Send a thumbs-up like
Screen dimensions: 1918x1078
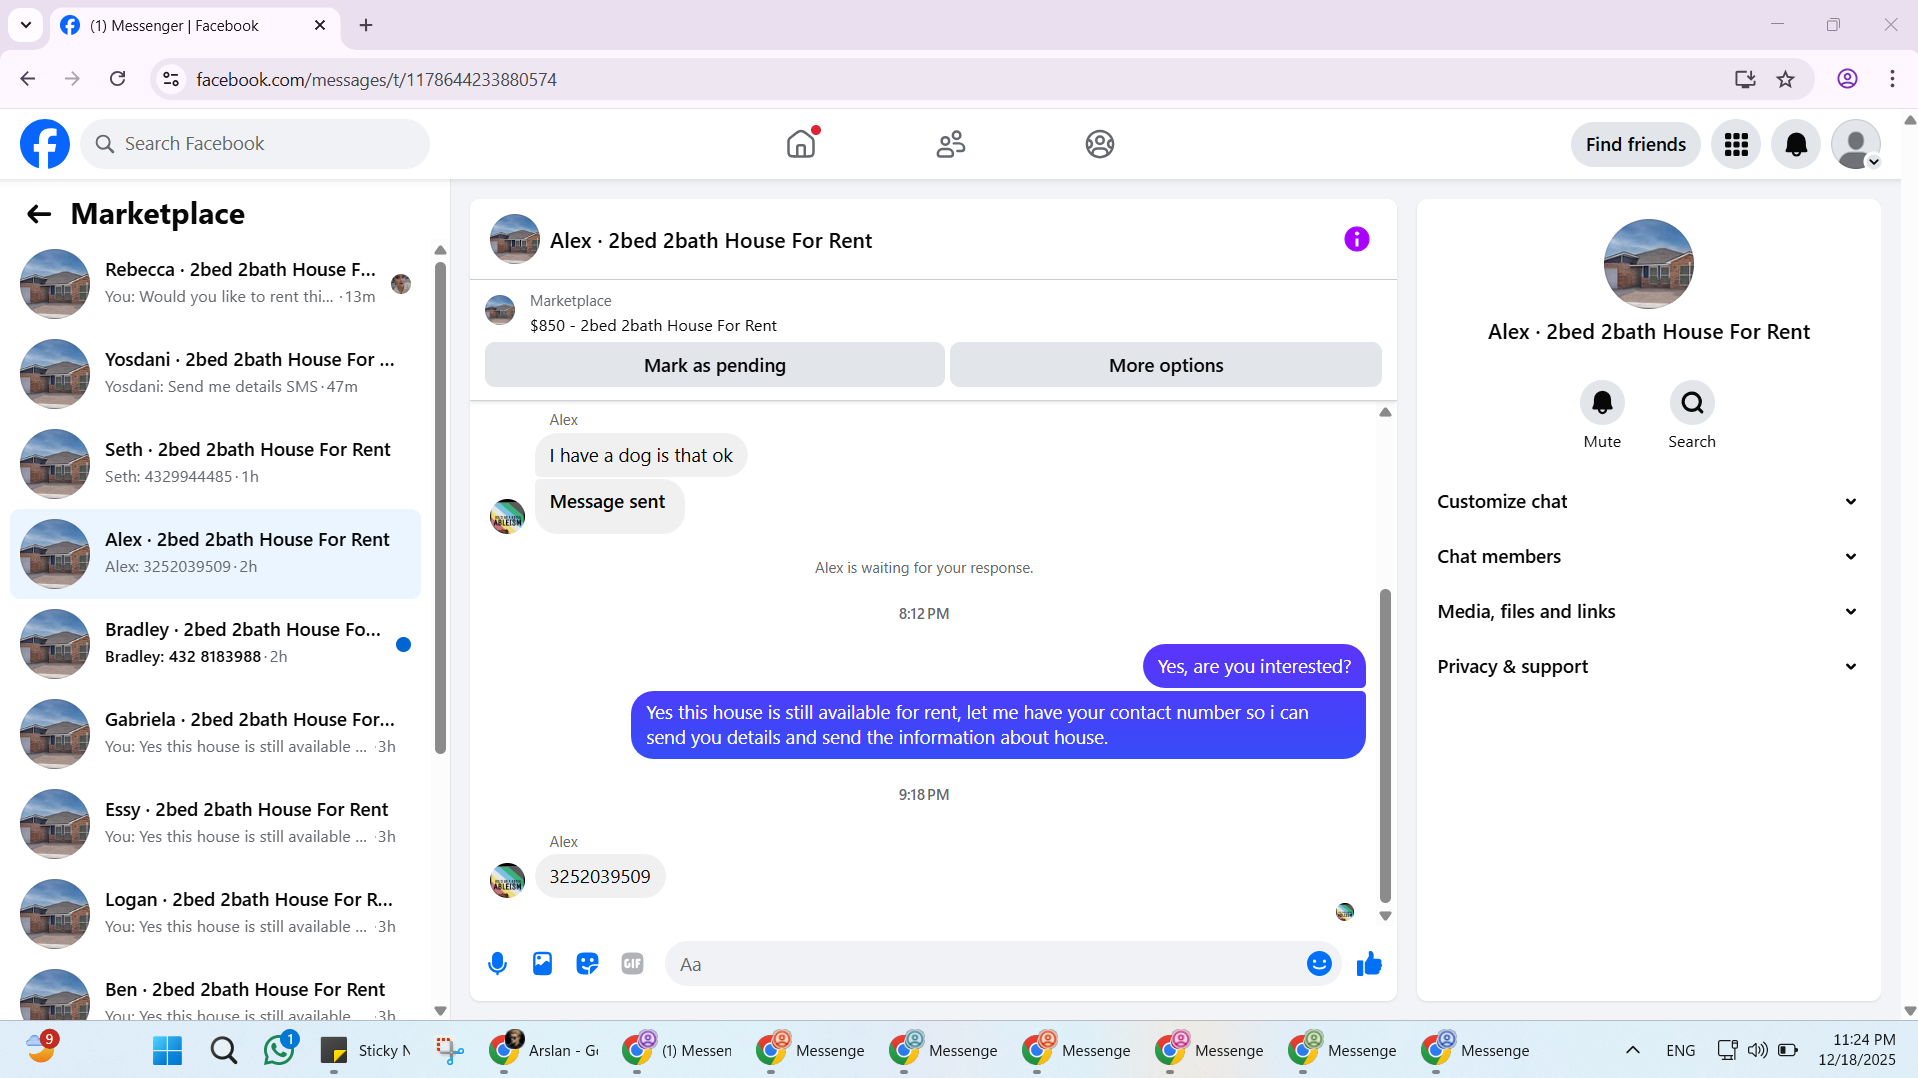tap(1369, 964)
